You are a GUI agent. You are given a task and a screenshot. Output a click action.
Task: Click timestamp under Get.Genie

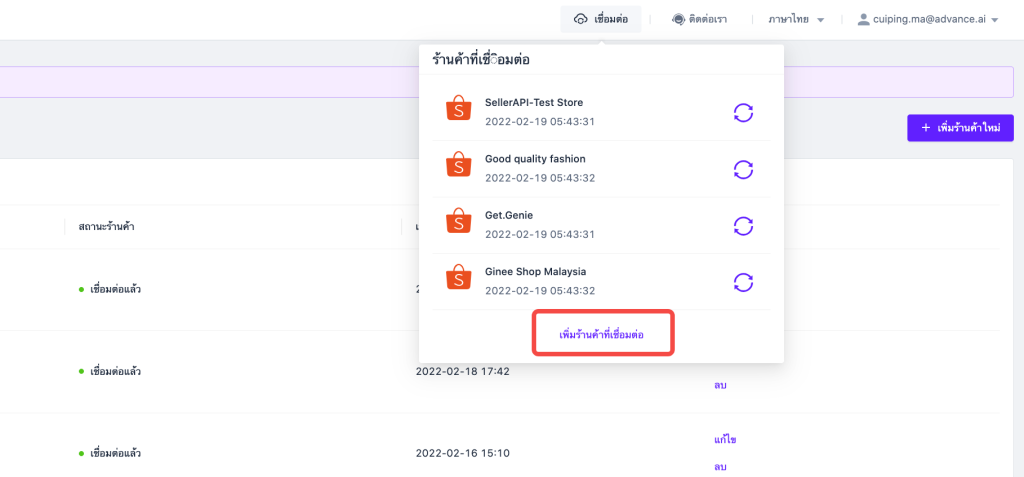coord(540,234)
